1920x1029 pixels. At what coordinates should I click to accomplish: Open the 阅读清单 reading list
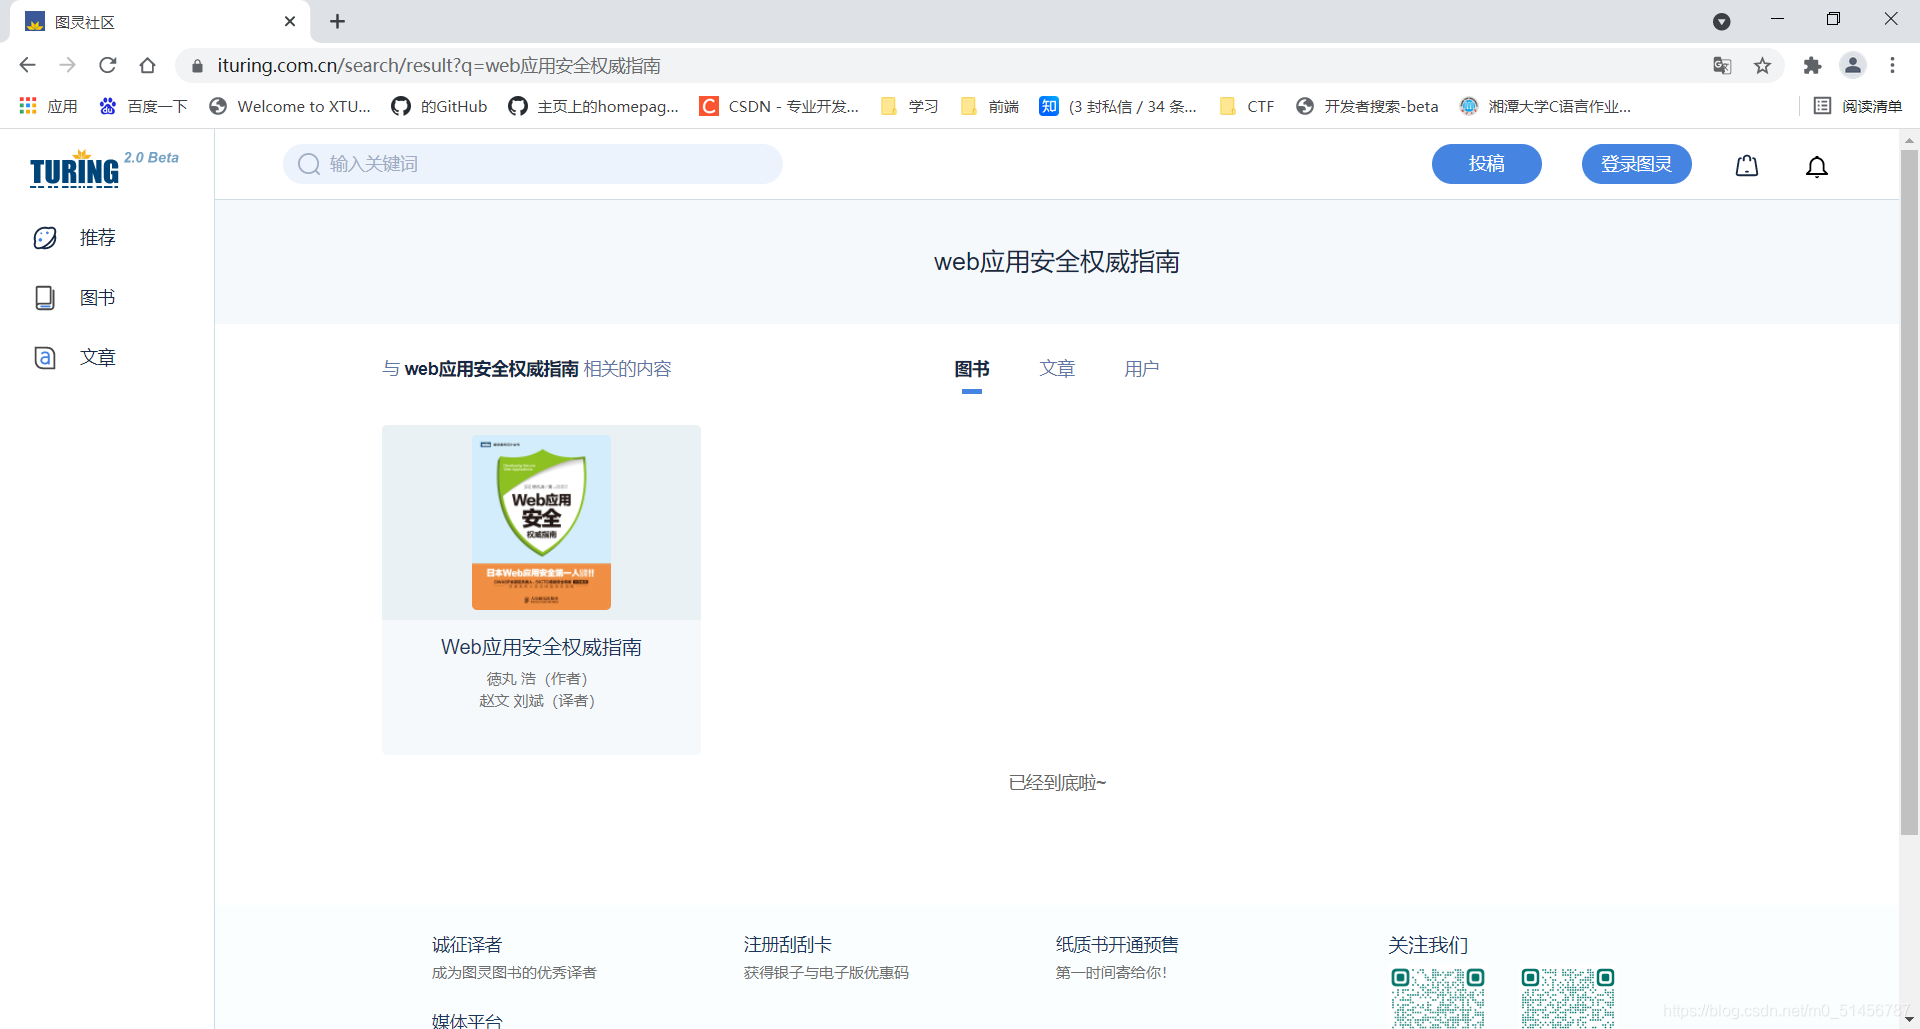tap(1858, 106)
